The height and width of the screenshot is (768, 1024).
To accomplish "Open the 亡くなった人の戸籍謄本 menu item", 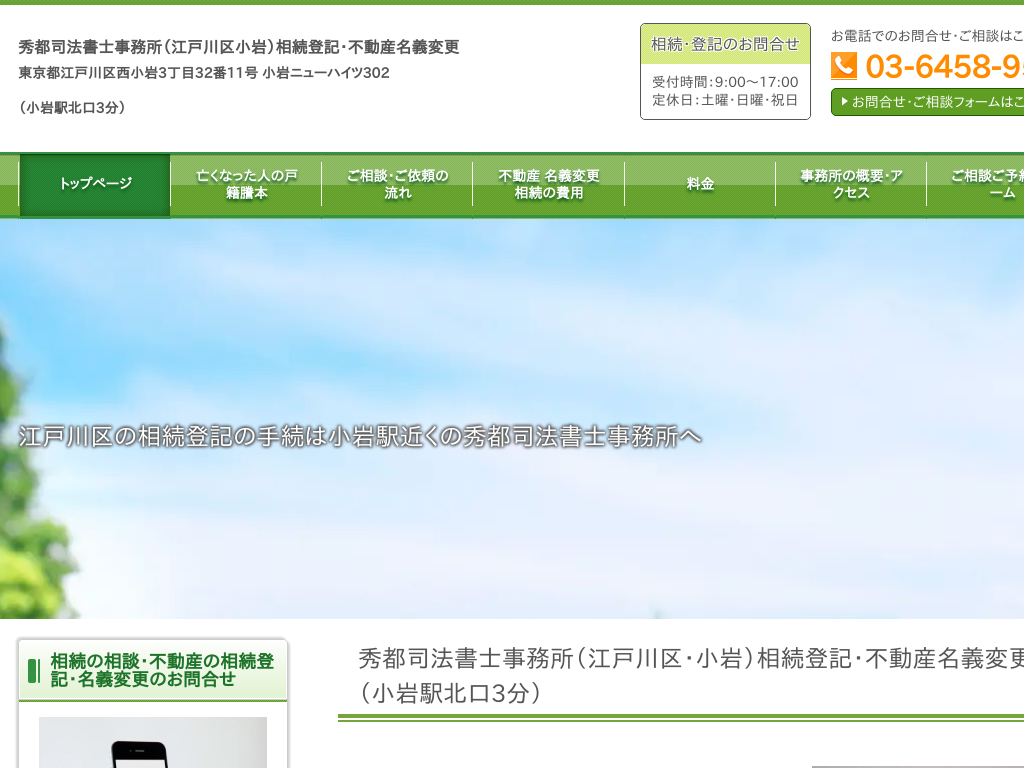I will (x=246, y=184).
